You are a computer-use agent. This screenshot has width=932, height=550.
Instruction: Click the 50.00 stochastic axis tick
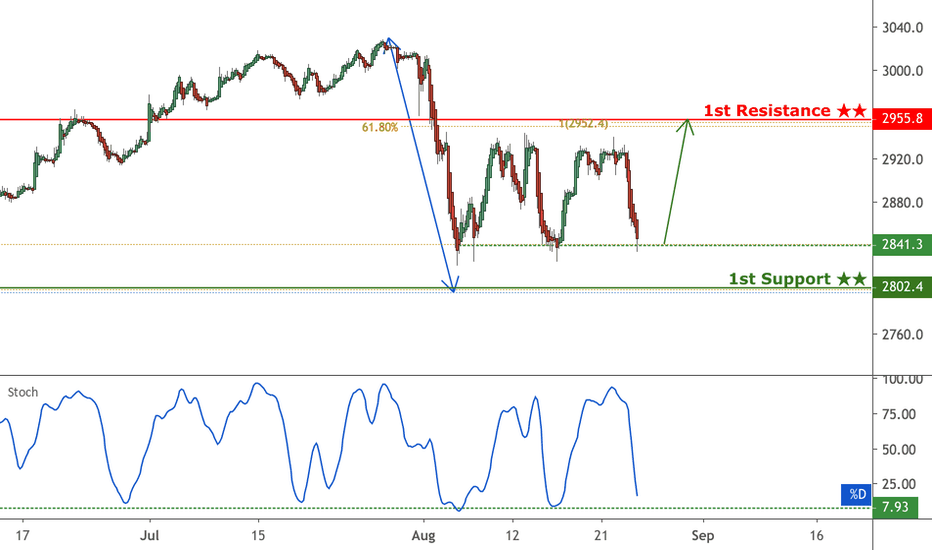point(899,450)
